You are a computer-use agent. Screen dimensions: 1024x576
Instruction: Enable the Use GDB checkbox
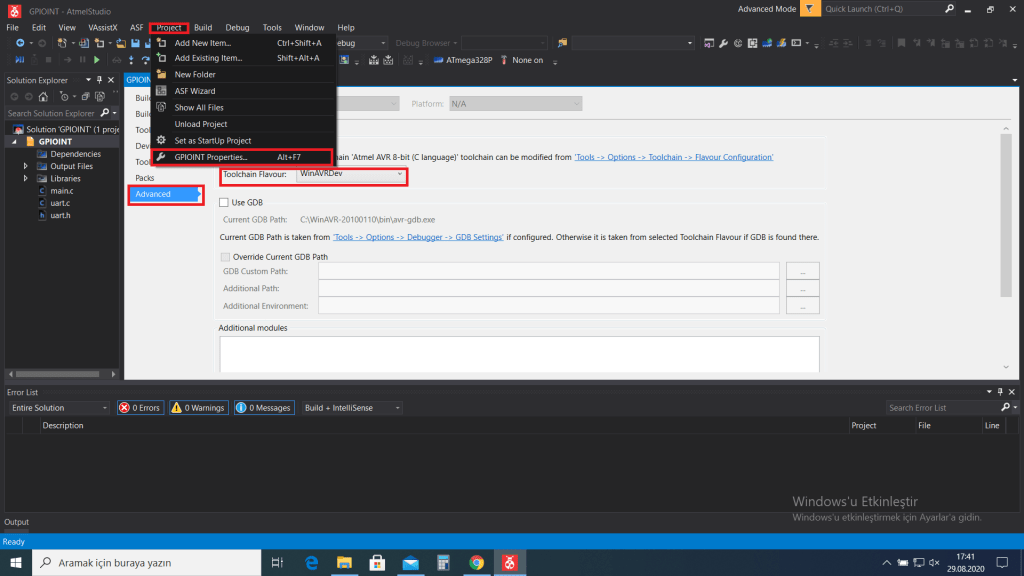tap(224, 202)
